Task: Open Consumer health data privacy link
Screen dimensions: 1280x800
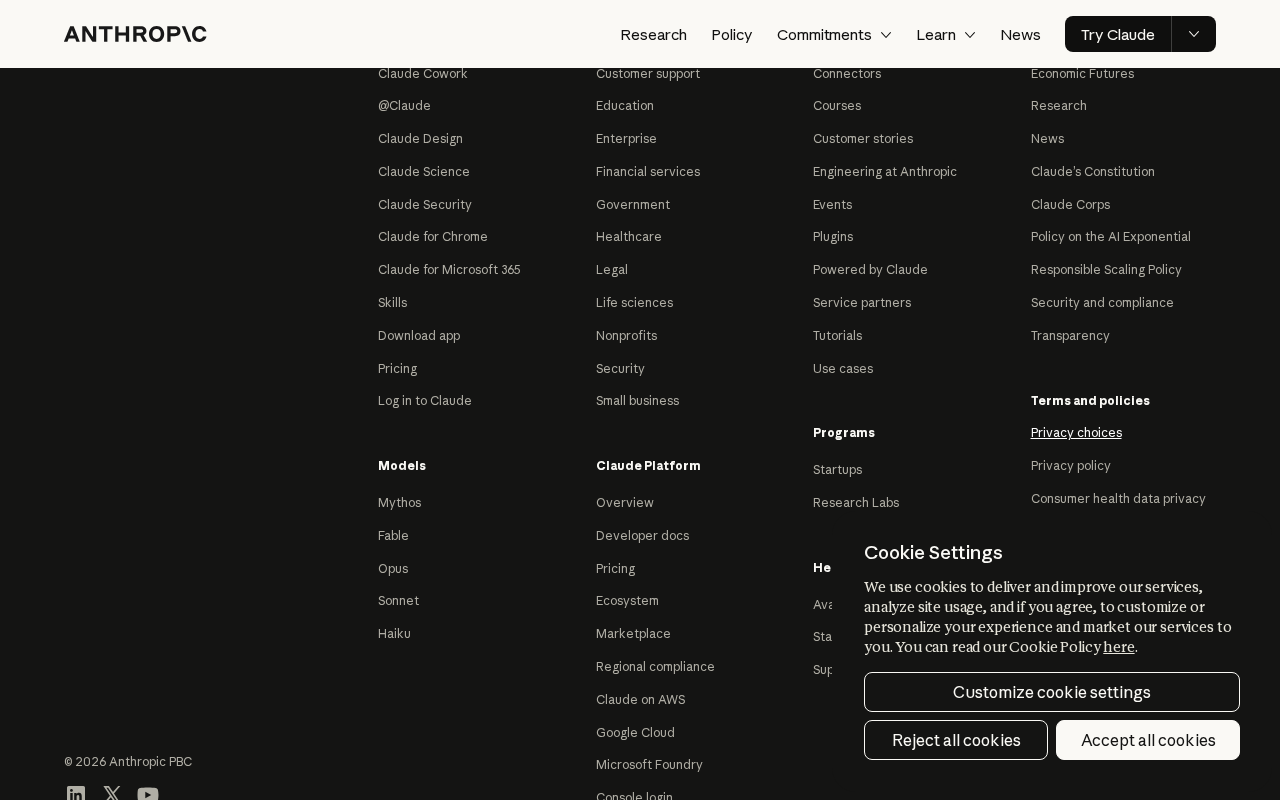Action: click(1118, 498)
